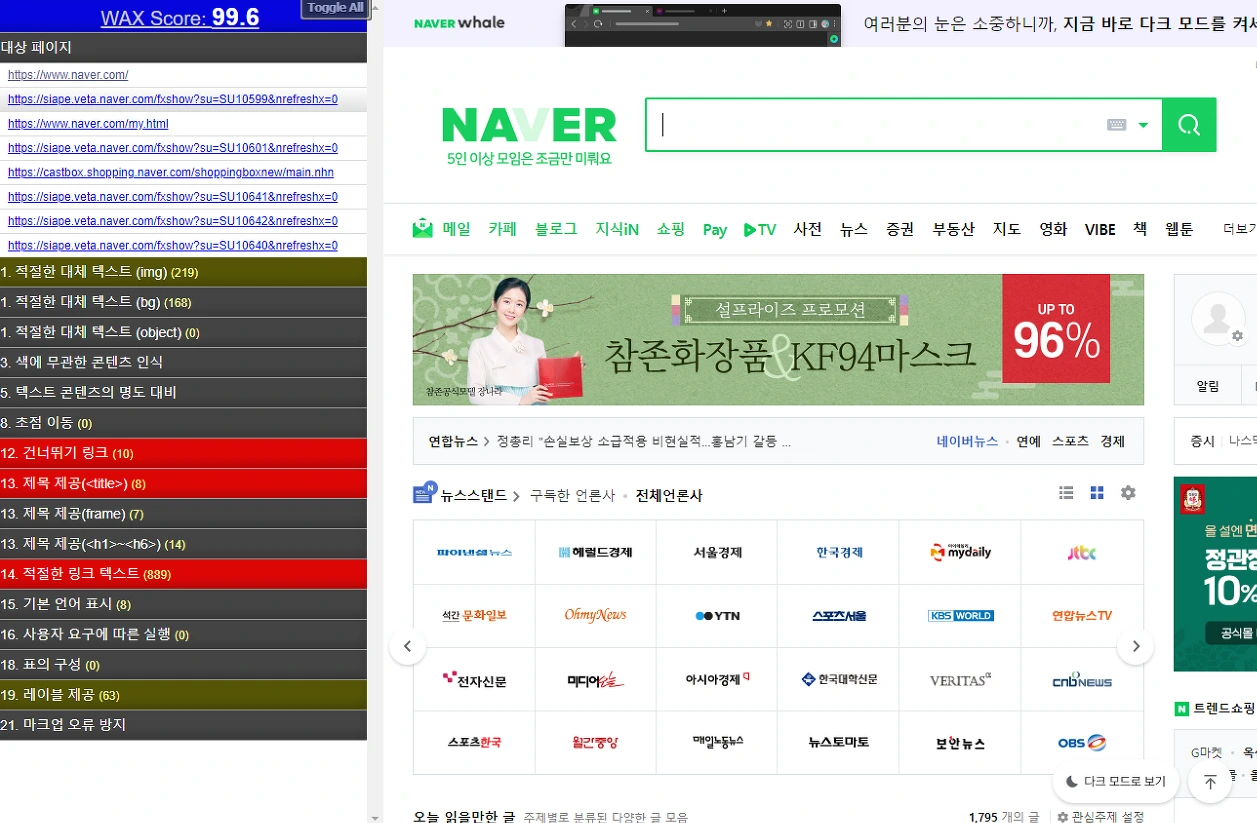1257x823 pixels.
Task: Open the virtual keyboard icon in search box
Action: pos(1117,125)
